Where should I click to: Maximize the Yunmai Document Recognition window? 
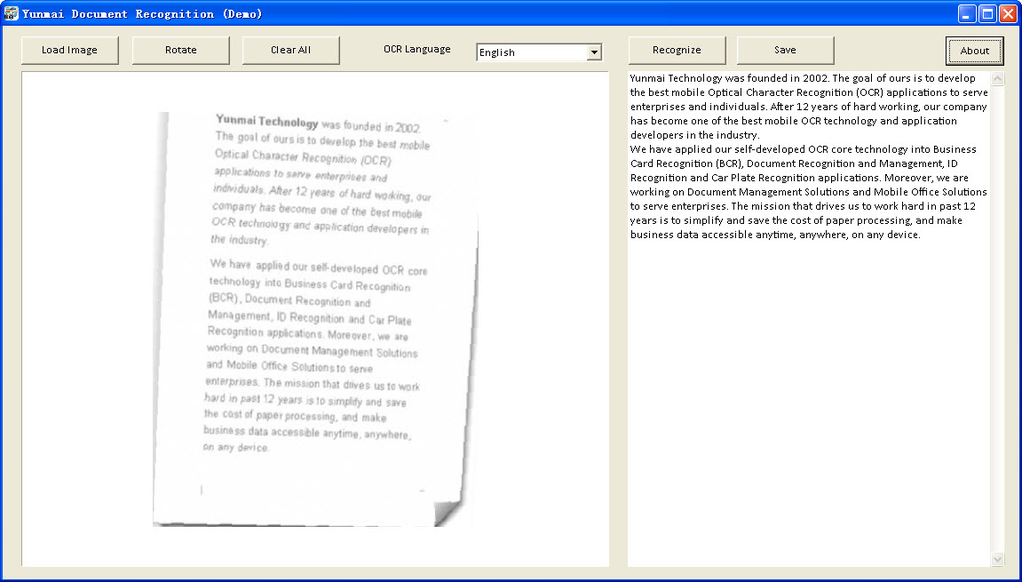tap(988, 14)
